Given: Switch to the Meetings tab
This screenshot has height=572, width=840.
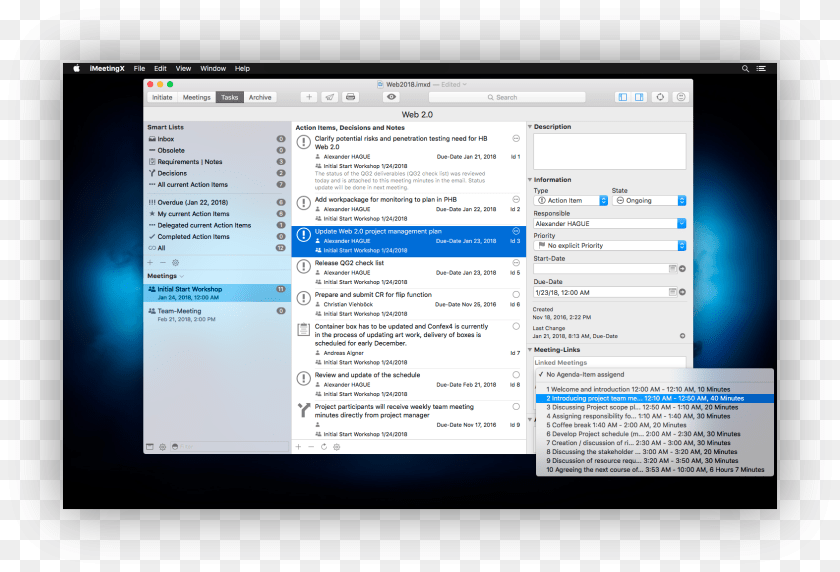Looking at the screenshot, I should coord(197,97).
